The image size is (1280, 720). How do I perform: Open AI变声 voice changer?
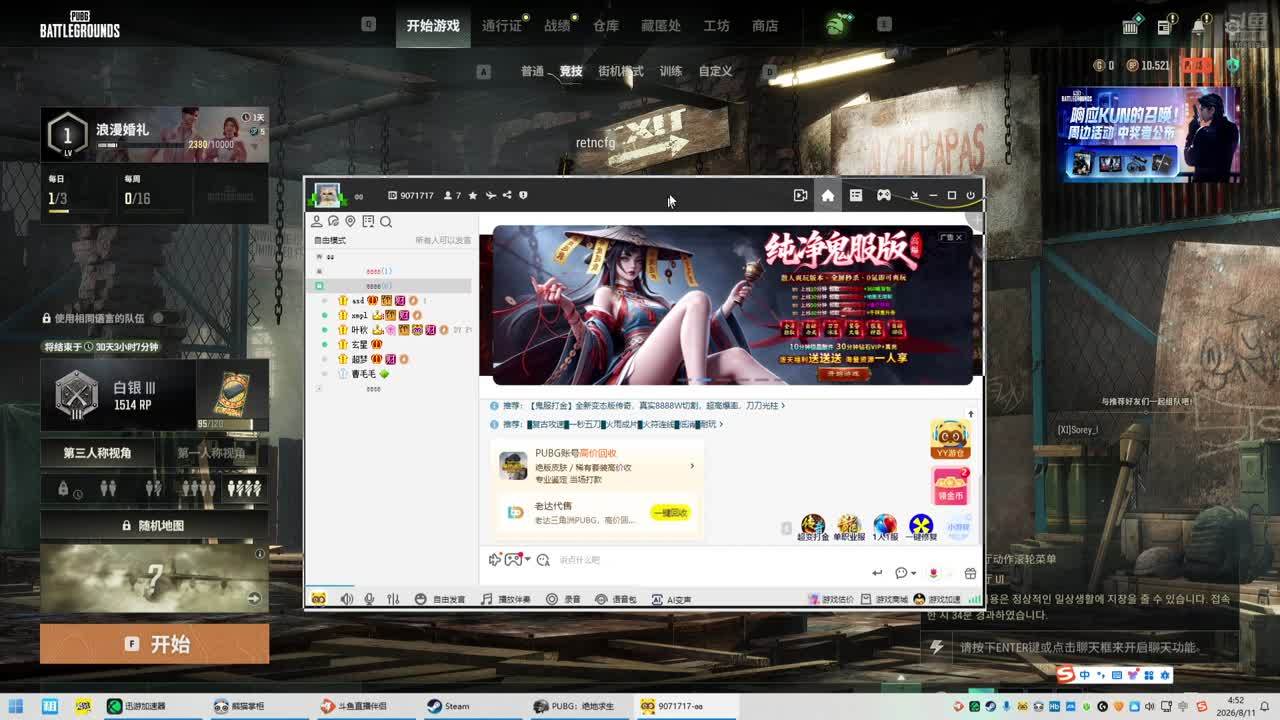(672, 599)
